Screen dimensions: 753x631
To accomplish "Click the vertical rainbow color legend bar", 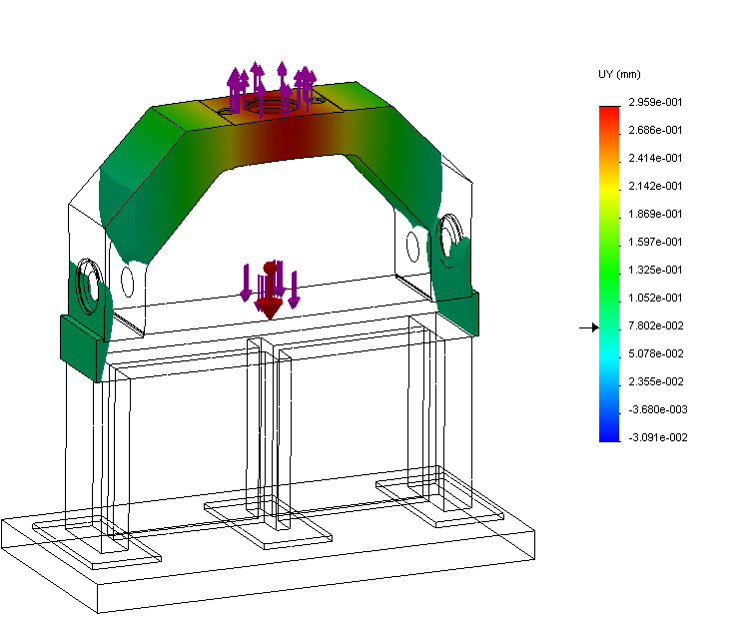I will point(609,274).
